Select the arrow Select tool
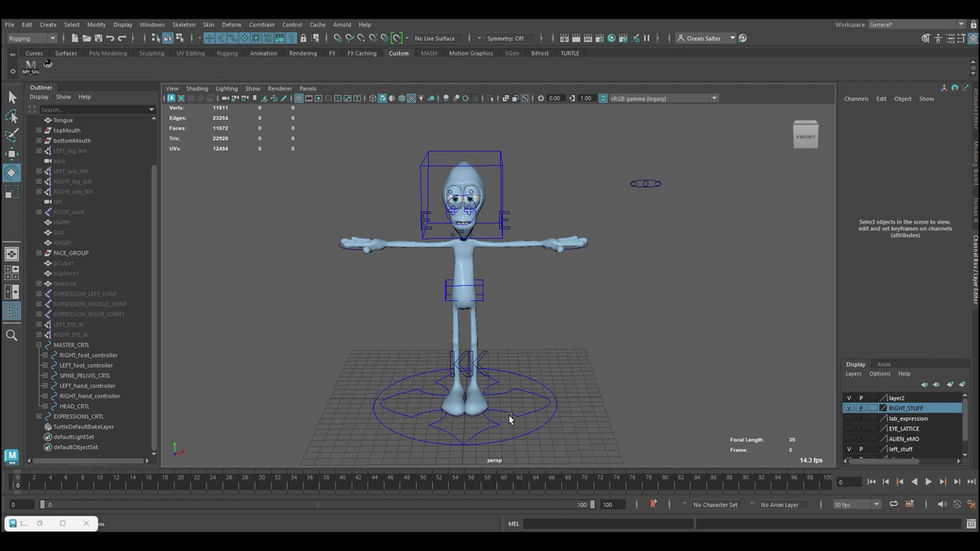This screenshot has width=980, height=551. pos(12,97)
